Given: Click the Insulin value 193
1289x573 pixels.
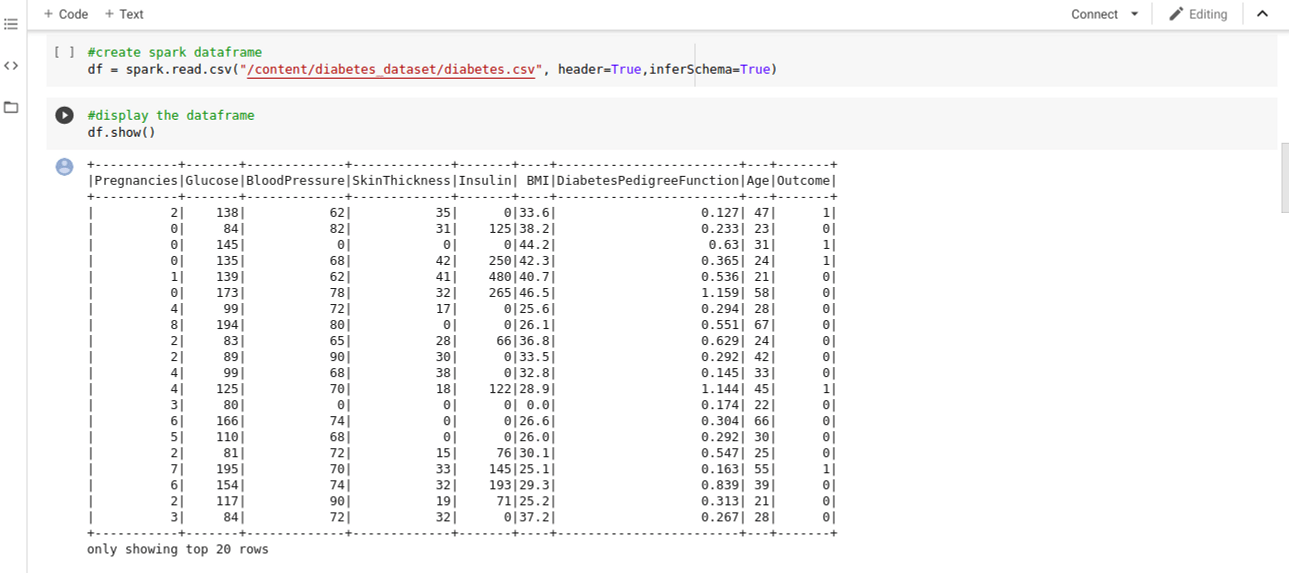Looking at the screenshot, I should point(501,485).
